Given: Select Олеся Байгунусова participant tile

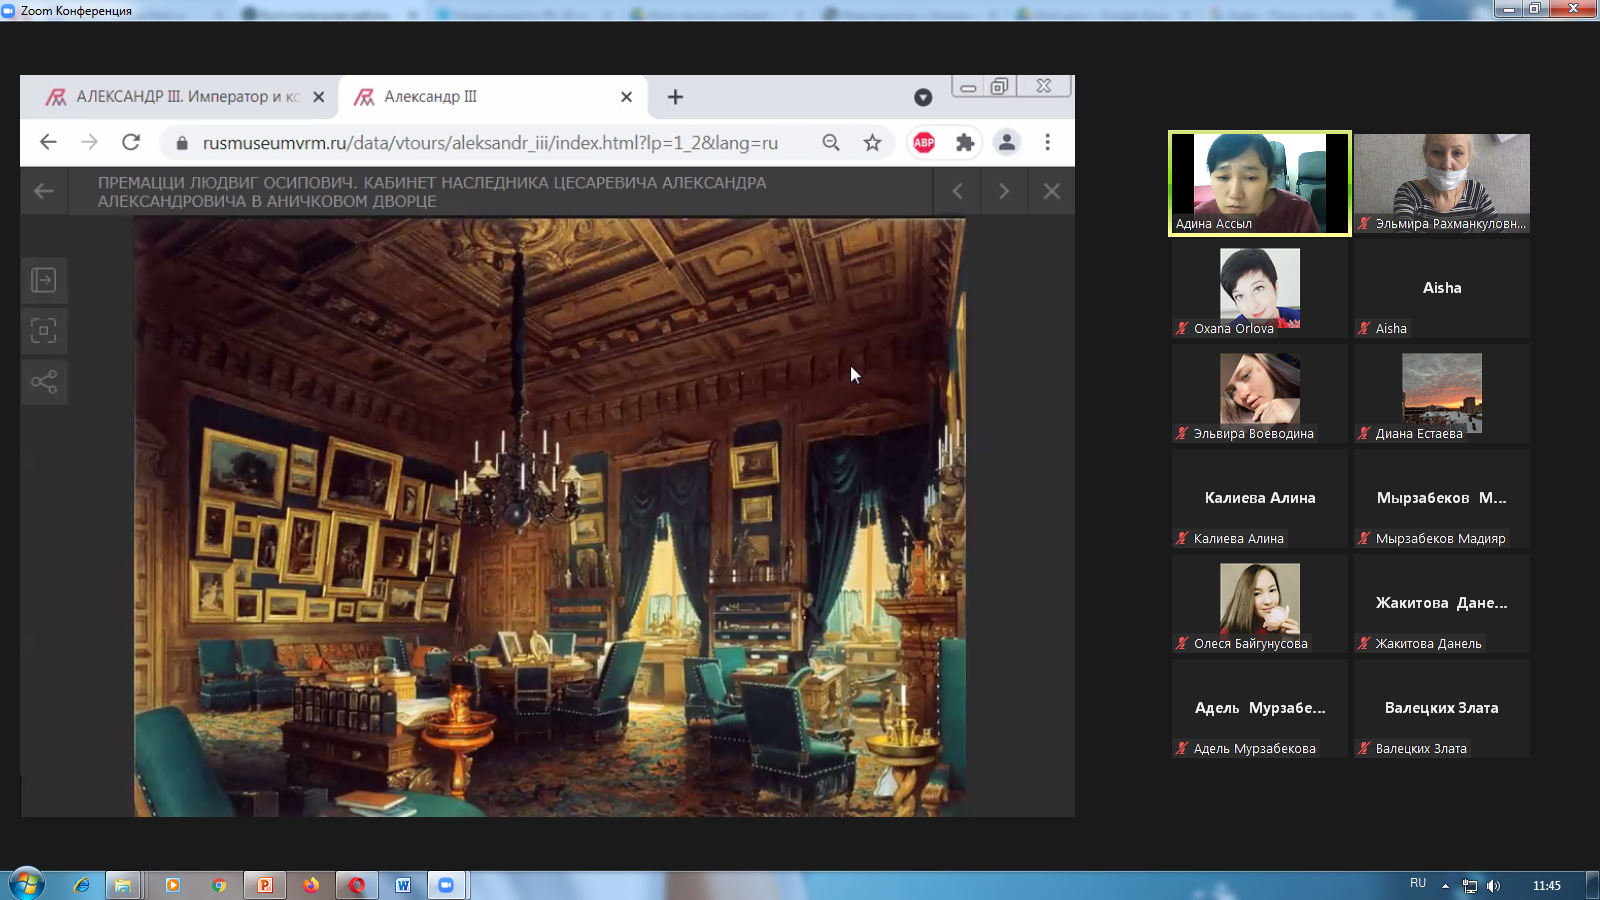Looking at the screenshot, I should [1260, 604].
